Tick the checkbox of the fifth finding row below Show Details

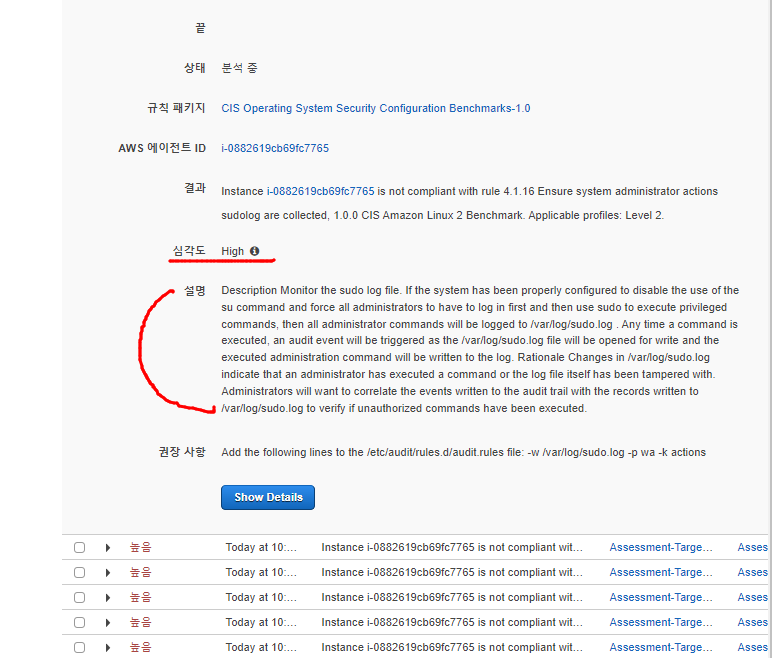click(x=79, y=648)
